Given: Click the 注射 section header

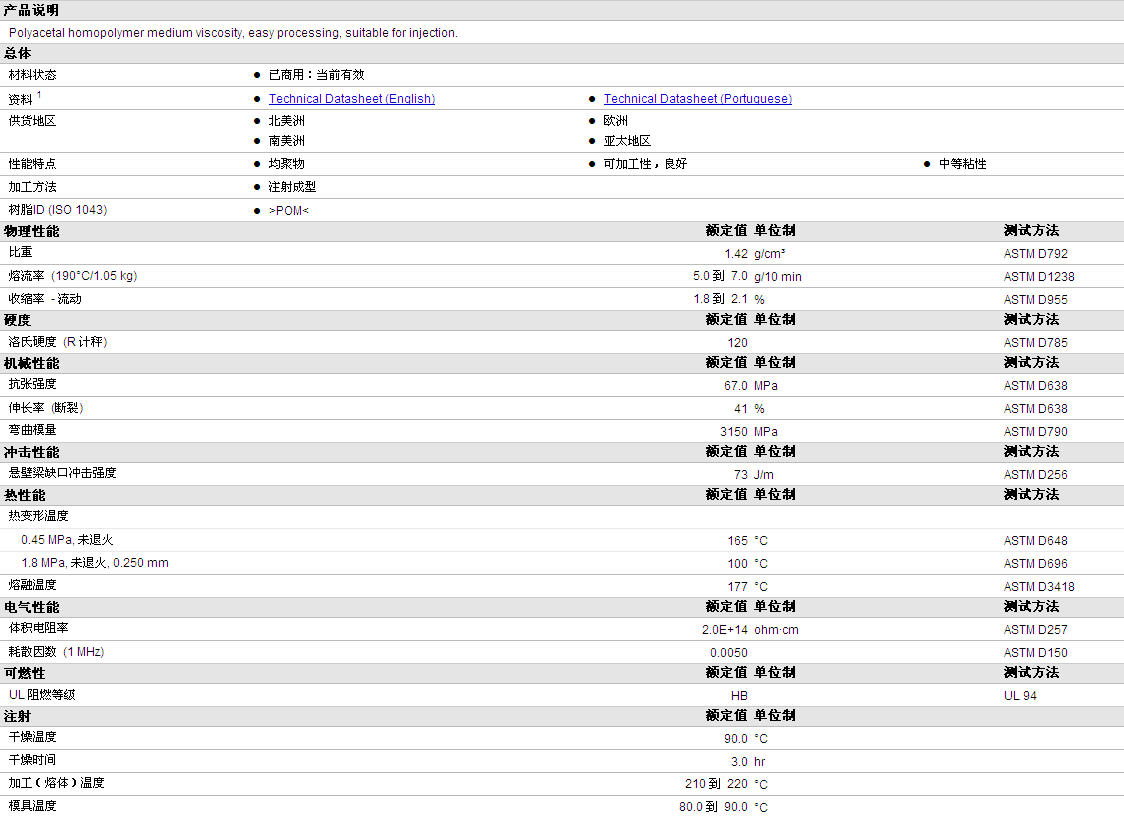Looking at the screenshot, I should 18,716.
